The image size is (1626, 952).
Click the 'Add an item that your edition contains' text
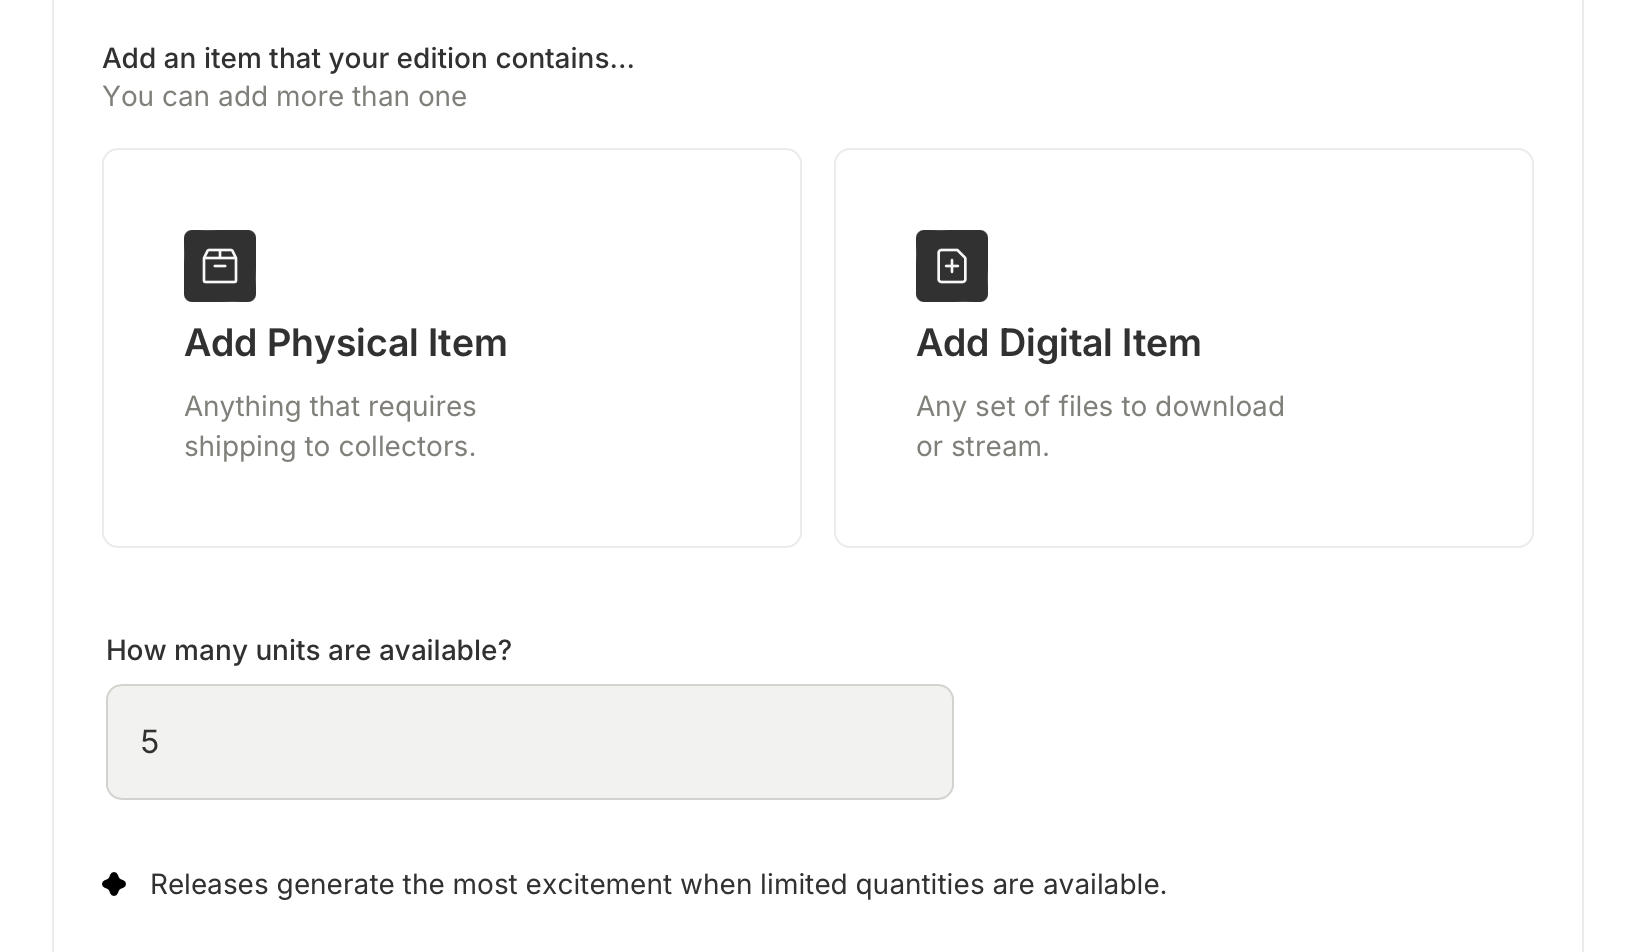pyautogui.click(x=368, y=58)
